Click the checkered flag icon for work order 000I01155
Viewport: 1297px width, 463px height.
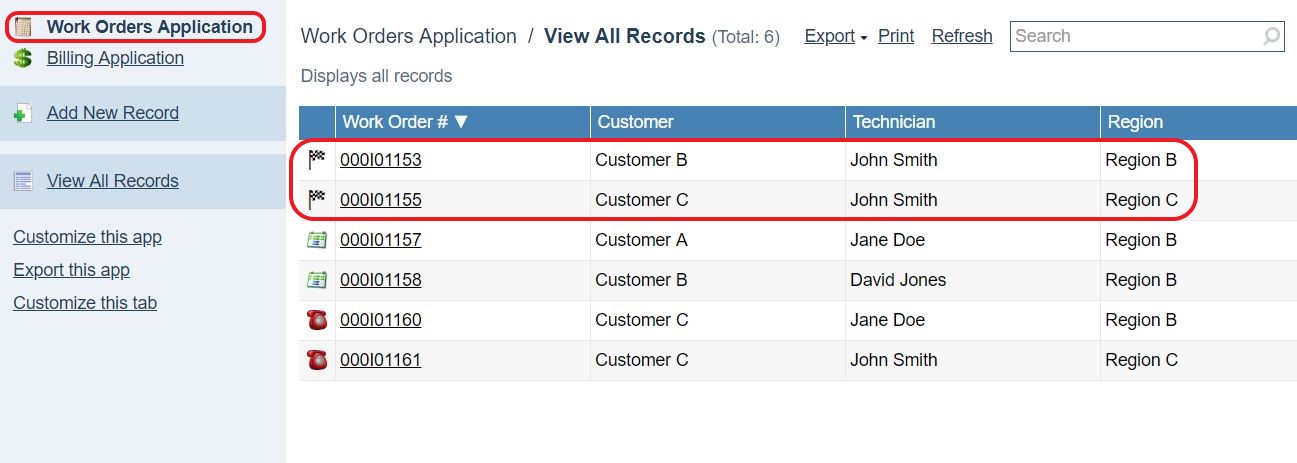(317, 199)
